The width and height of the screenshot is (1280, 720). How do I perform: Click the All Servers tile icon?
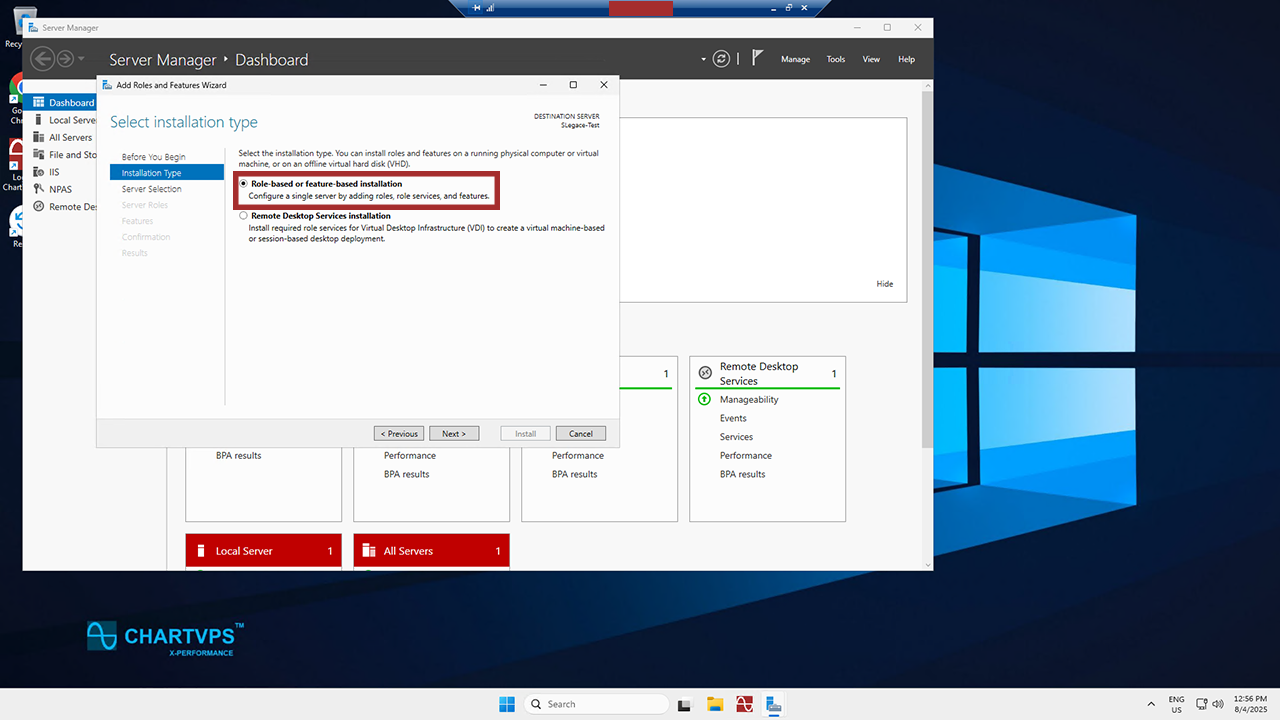[x=368, y=551]
